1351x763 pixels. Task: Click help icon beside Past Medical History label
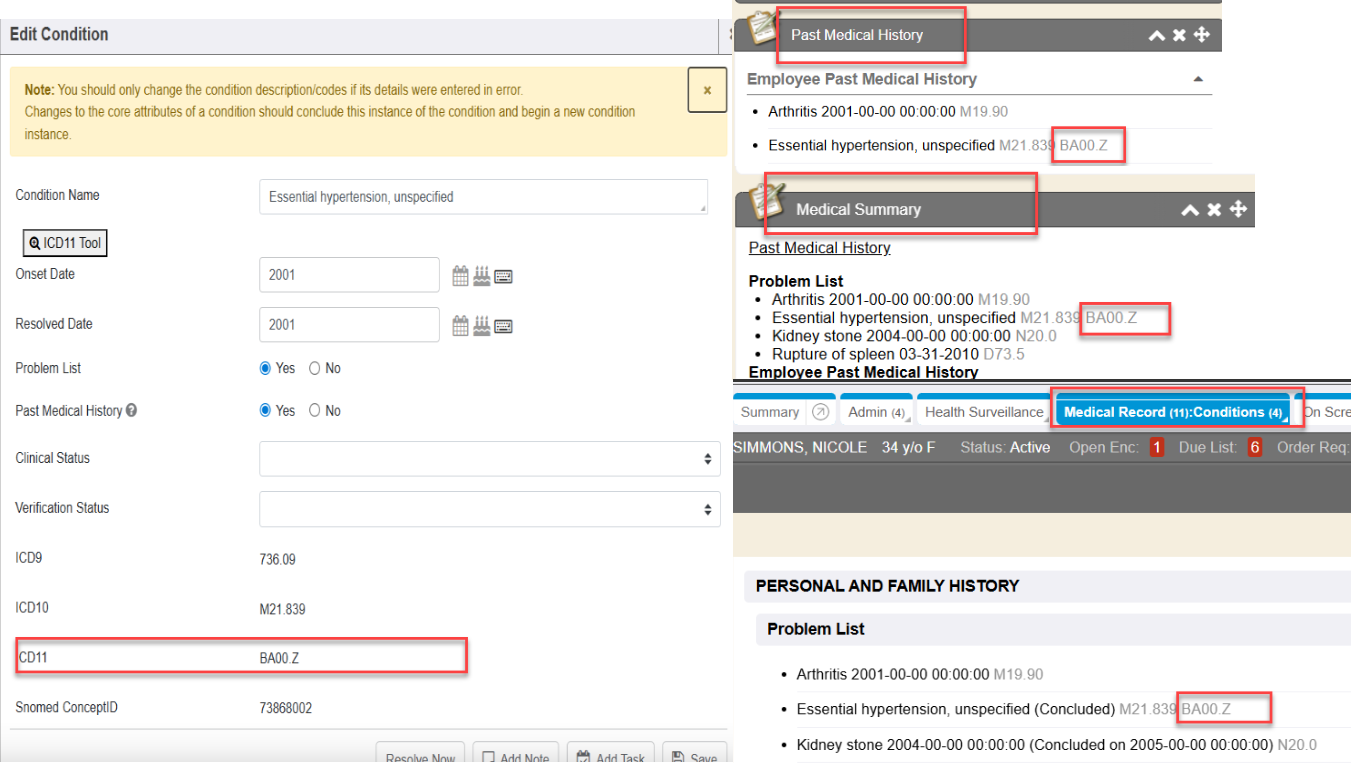coord(132,411)
